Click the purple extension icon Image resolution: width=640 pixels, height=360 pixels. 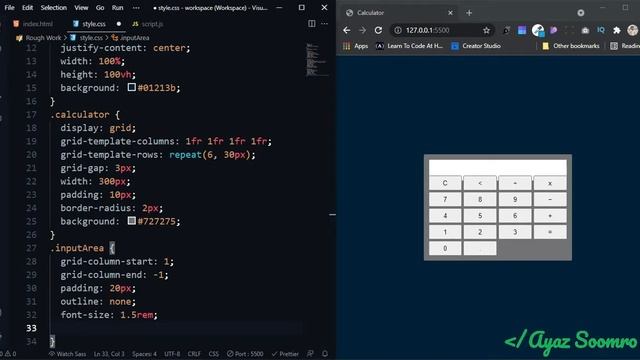(x=553, y=30)
